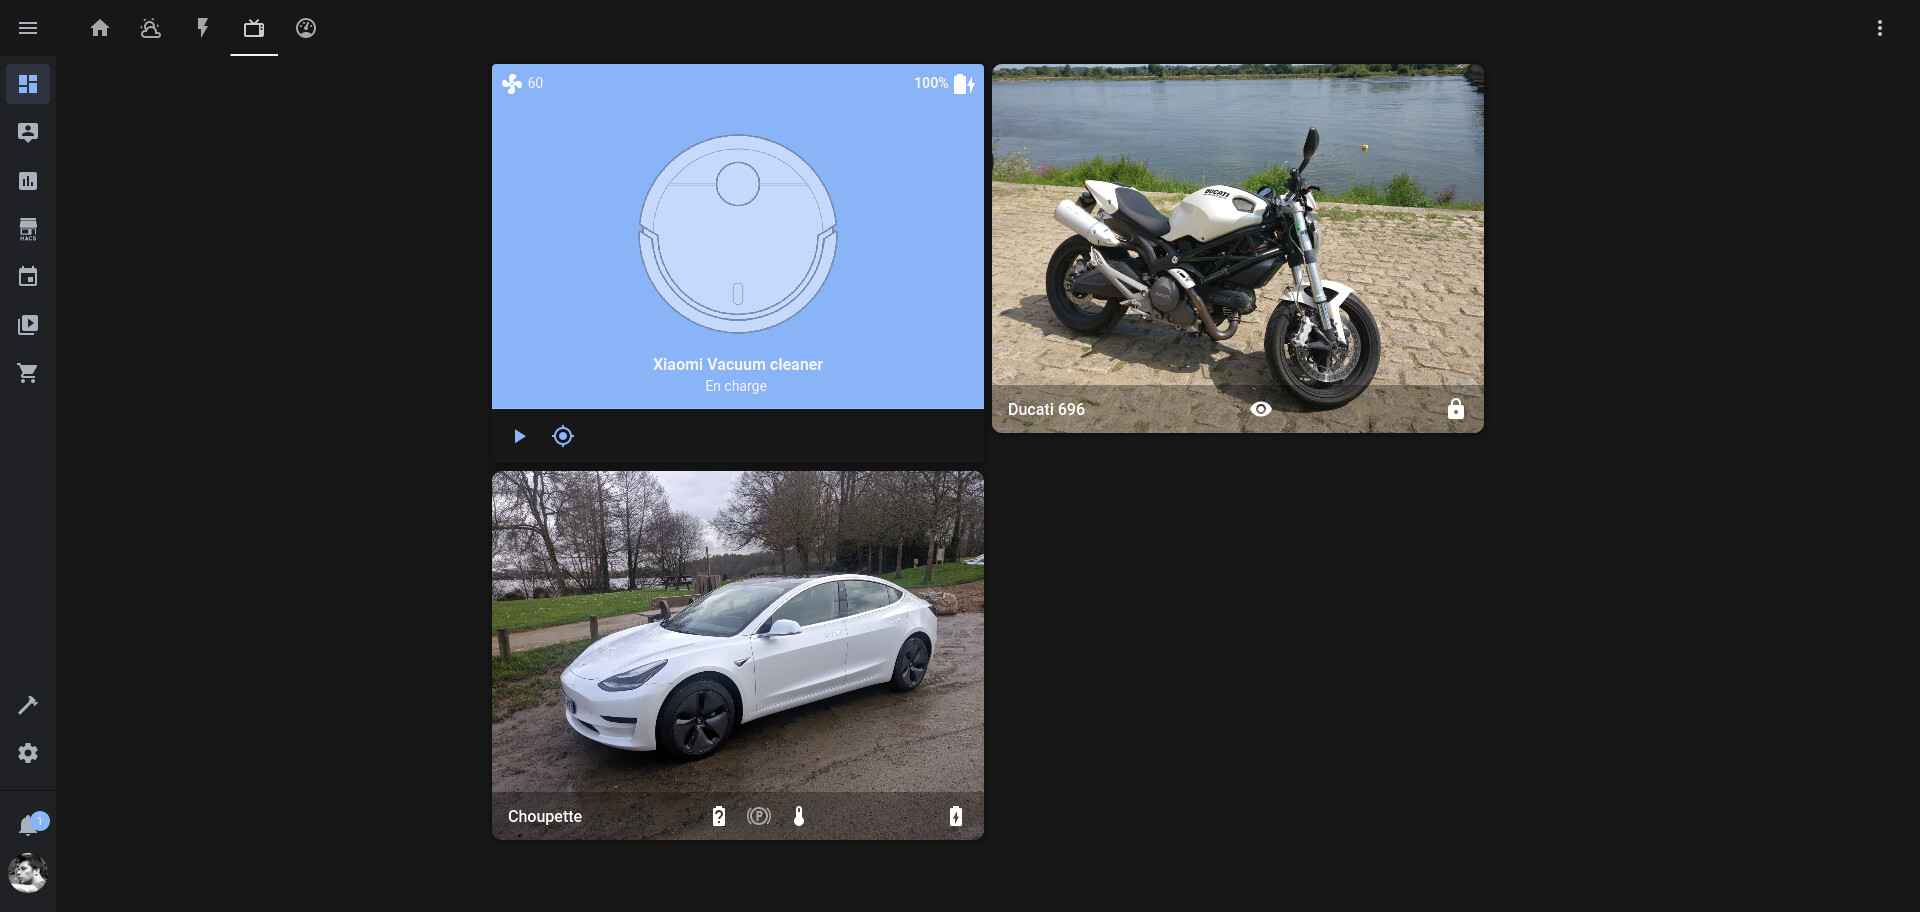Switch to the gauge dial view tab
1920x912 pixels.
pos(306,28)
